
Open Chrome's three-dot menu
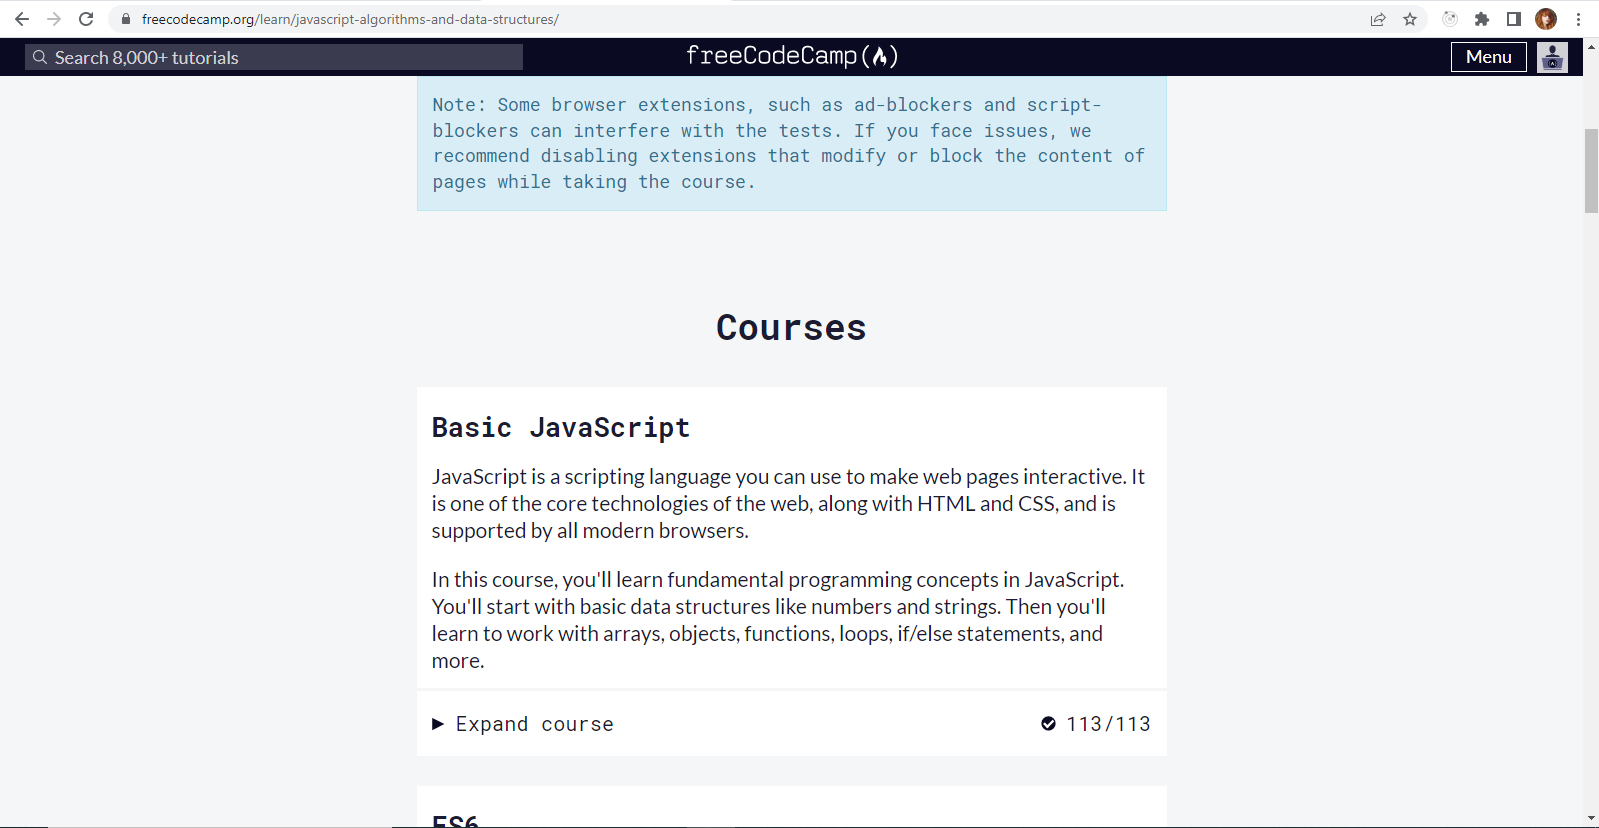pyautogui.click(x=1580, y=18)
